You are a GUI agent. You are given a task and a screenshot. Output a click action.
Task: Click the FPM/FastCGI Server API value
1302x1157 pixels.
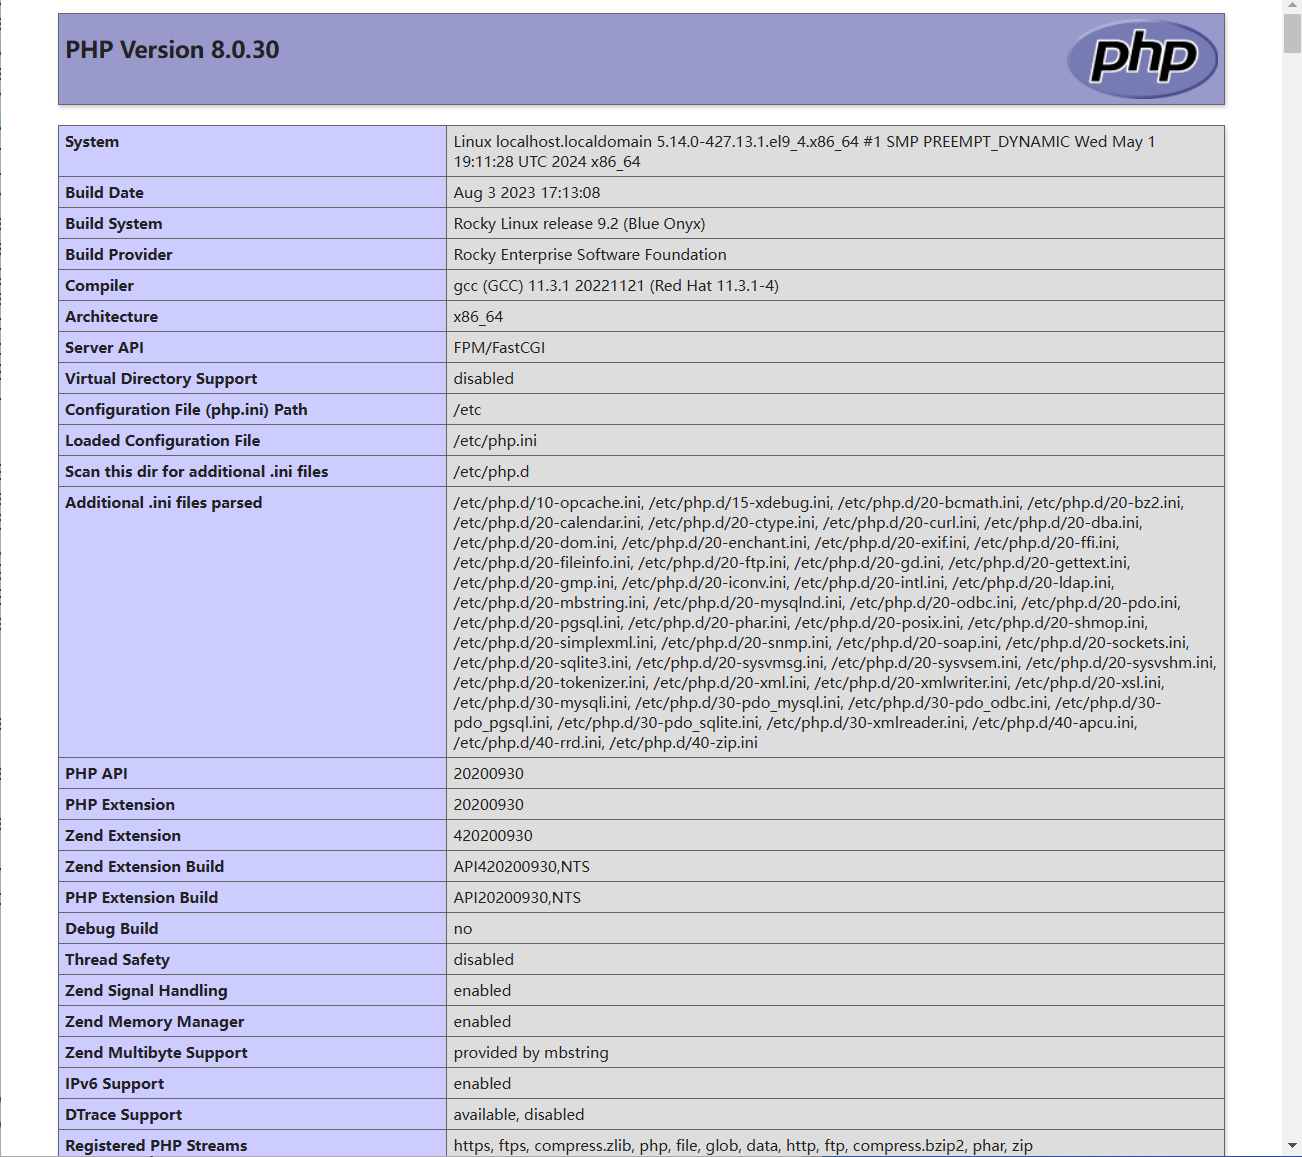point(499,348)
